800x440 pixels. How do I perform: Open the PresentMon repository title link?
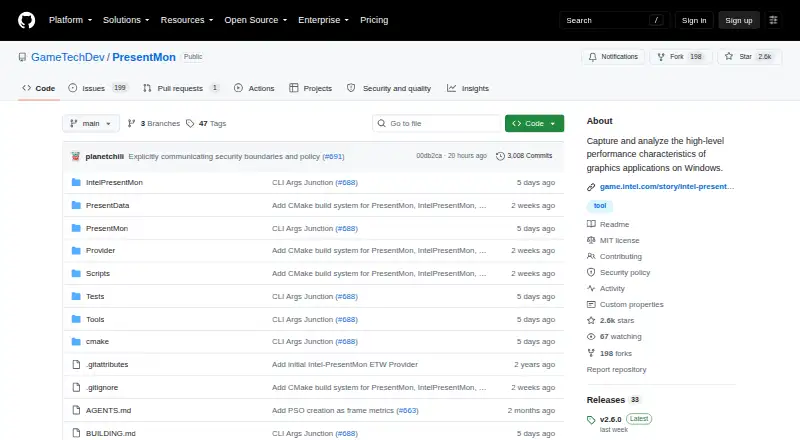point(144,57)
